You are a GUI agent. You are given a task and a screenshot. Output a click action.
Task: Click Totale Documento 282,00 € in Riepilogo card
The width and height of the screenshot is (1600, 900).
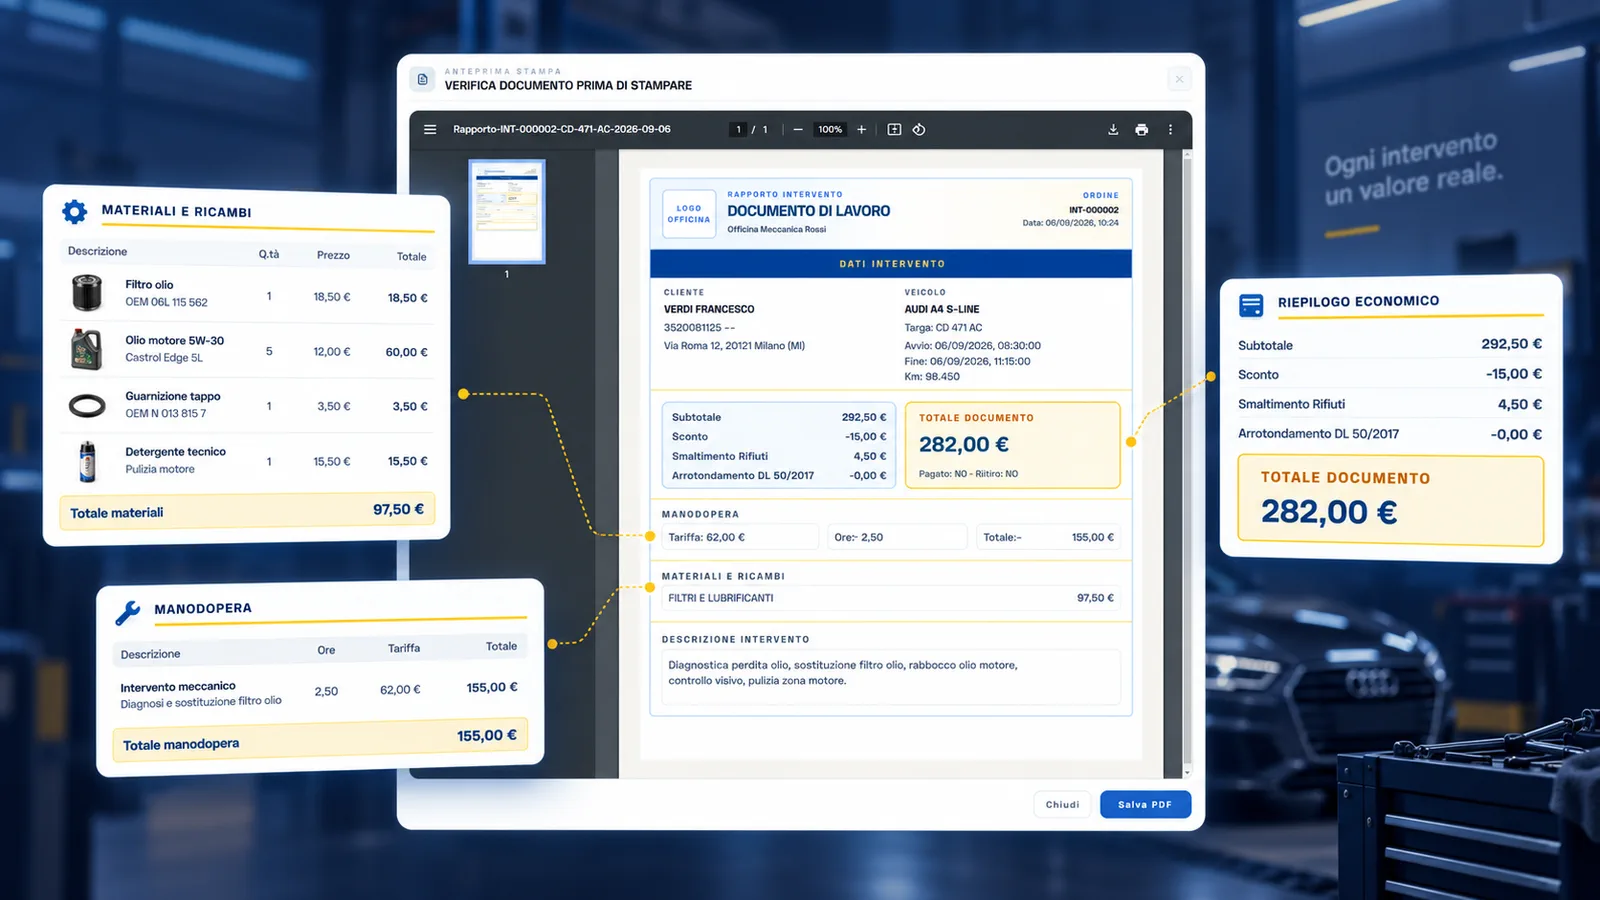pyautogui.click(x=1391, y=500)
